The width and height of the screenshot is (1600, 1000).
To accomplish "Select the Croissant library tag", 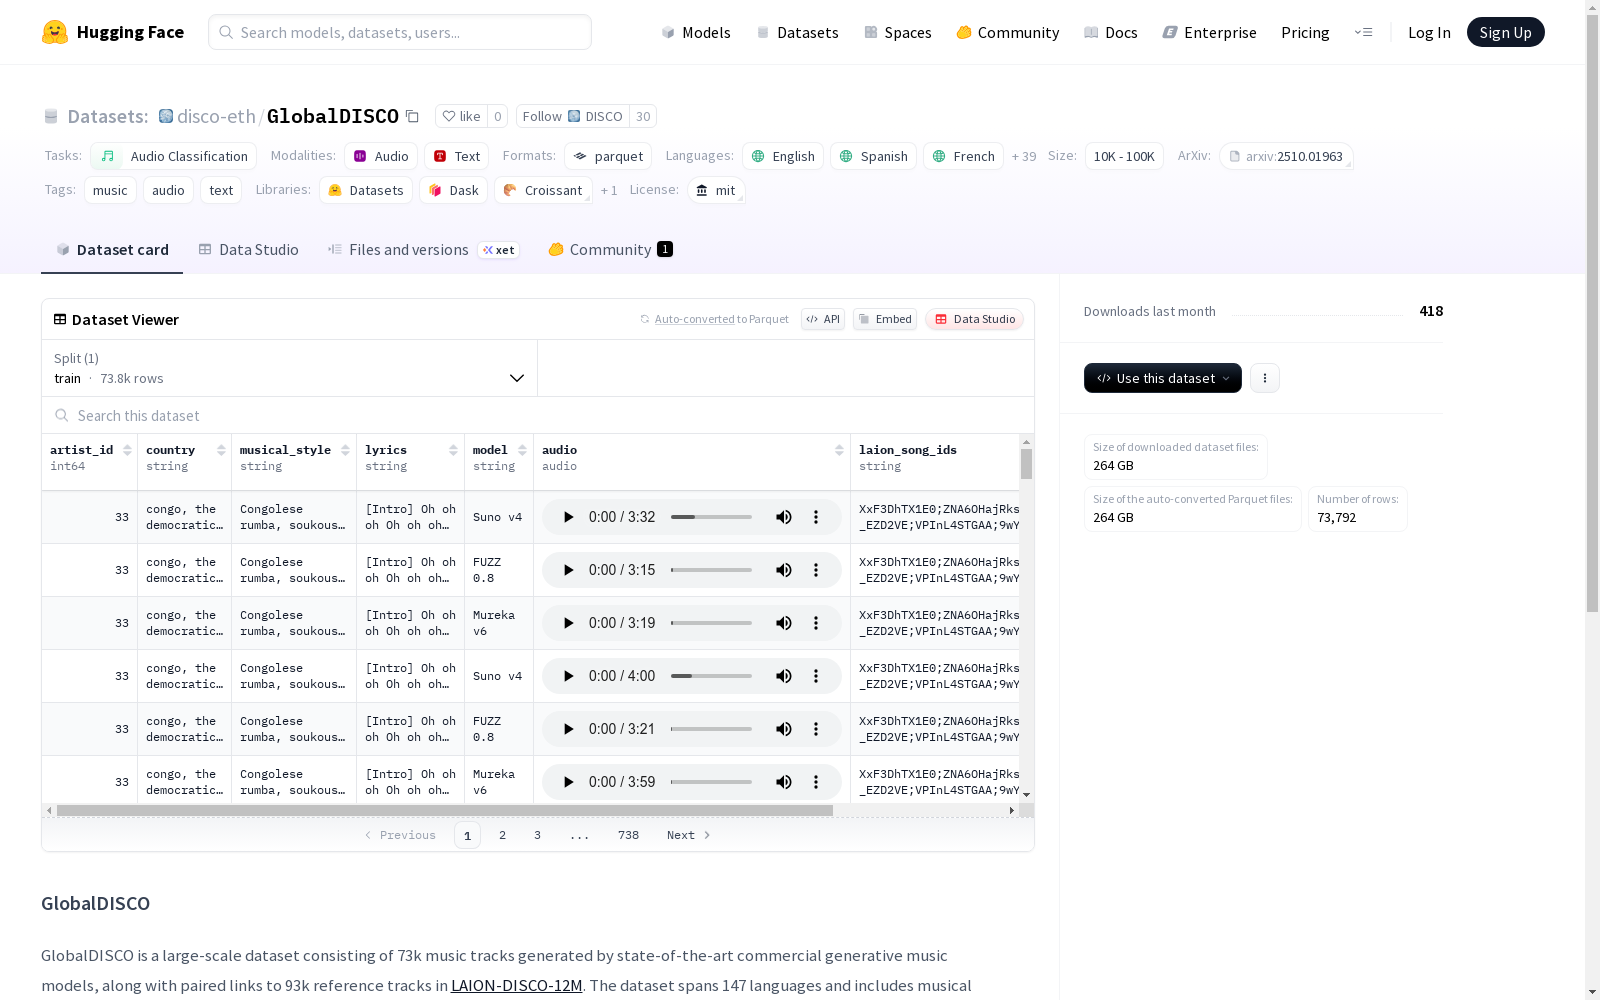I will [543, 190].
